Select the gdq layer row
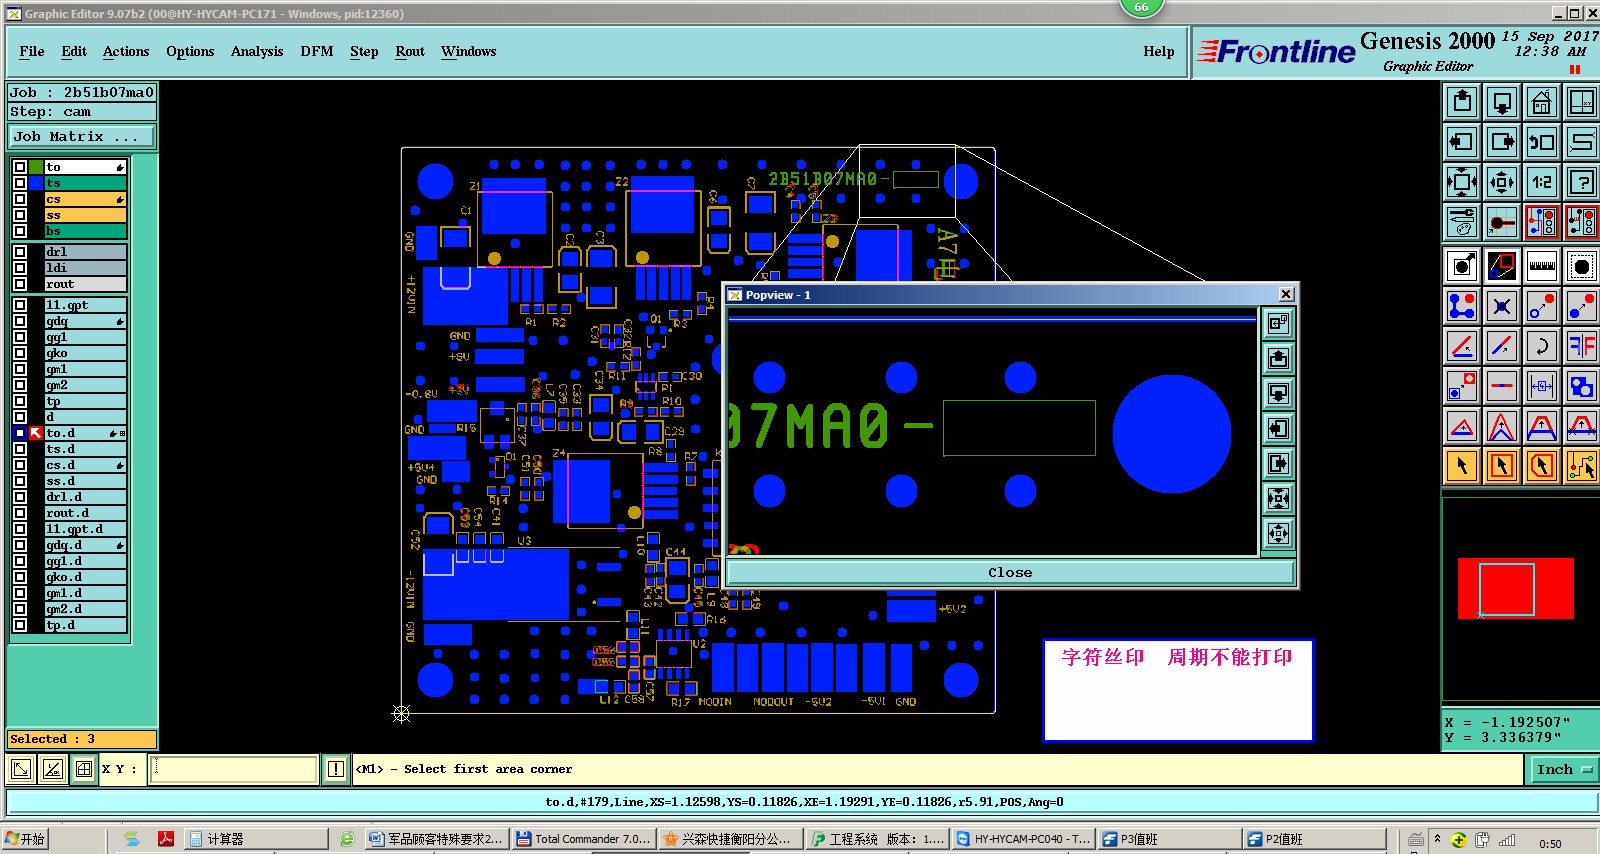The height and width of the screenshot is (854, 1600). (86, 321)
